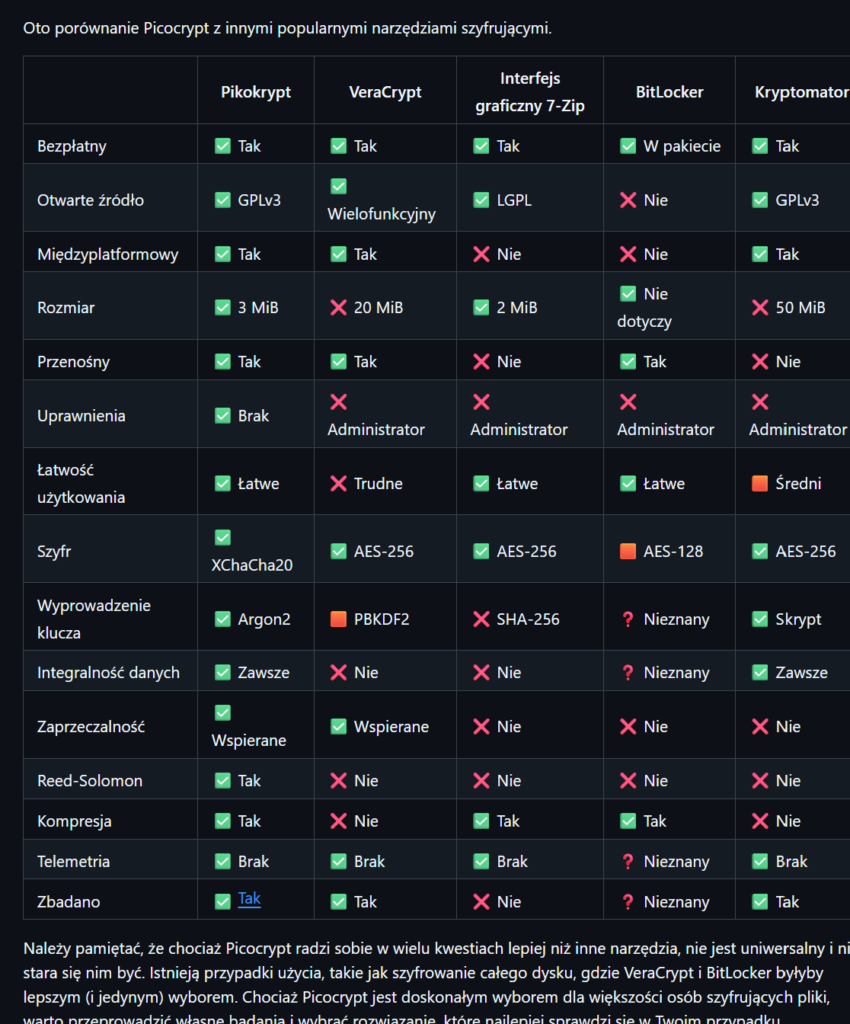
Task: Click the "Zbadano" row label
Action: tap(69, 902)
